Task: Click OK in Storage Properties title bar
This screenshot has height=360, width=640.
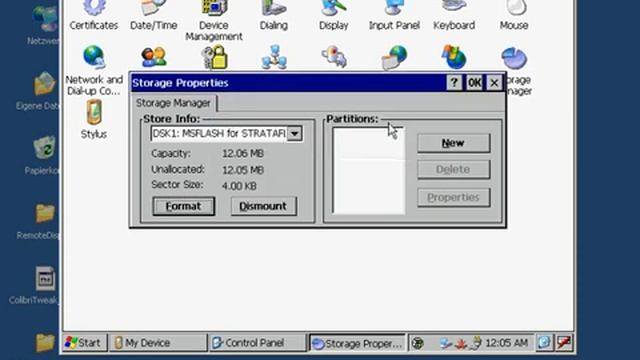Action: point(474,83)
